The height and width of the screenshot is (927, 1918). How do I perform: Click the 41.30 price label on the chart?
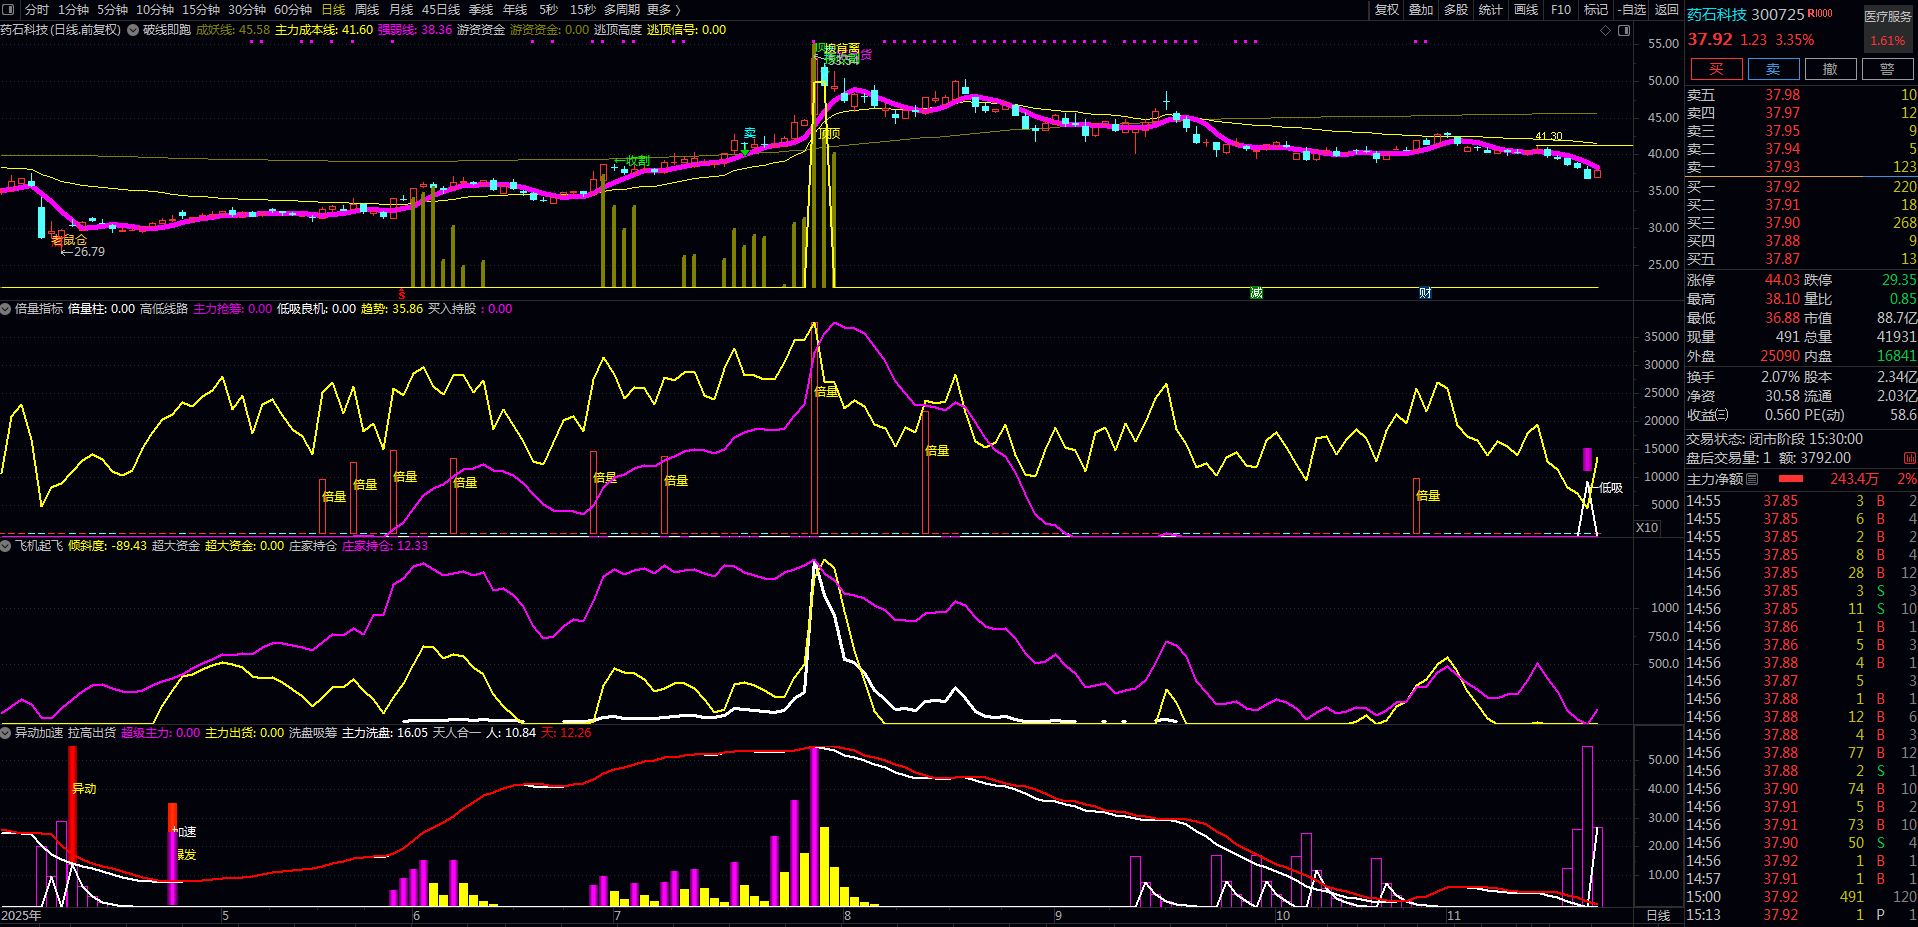[x=1548, y=137]
